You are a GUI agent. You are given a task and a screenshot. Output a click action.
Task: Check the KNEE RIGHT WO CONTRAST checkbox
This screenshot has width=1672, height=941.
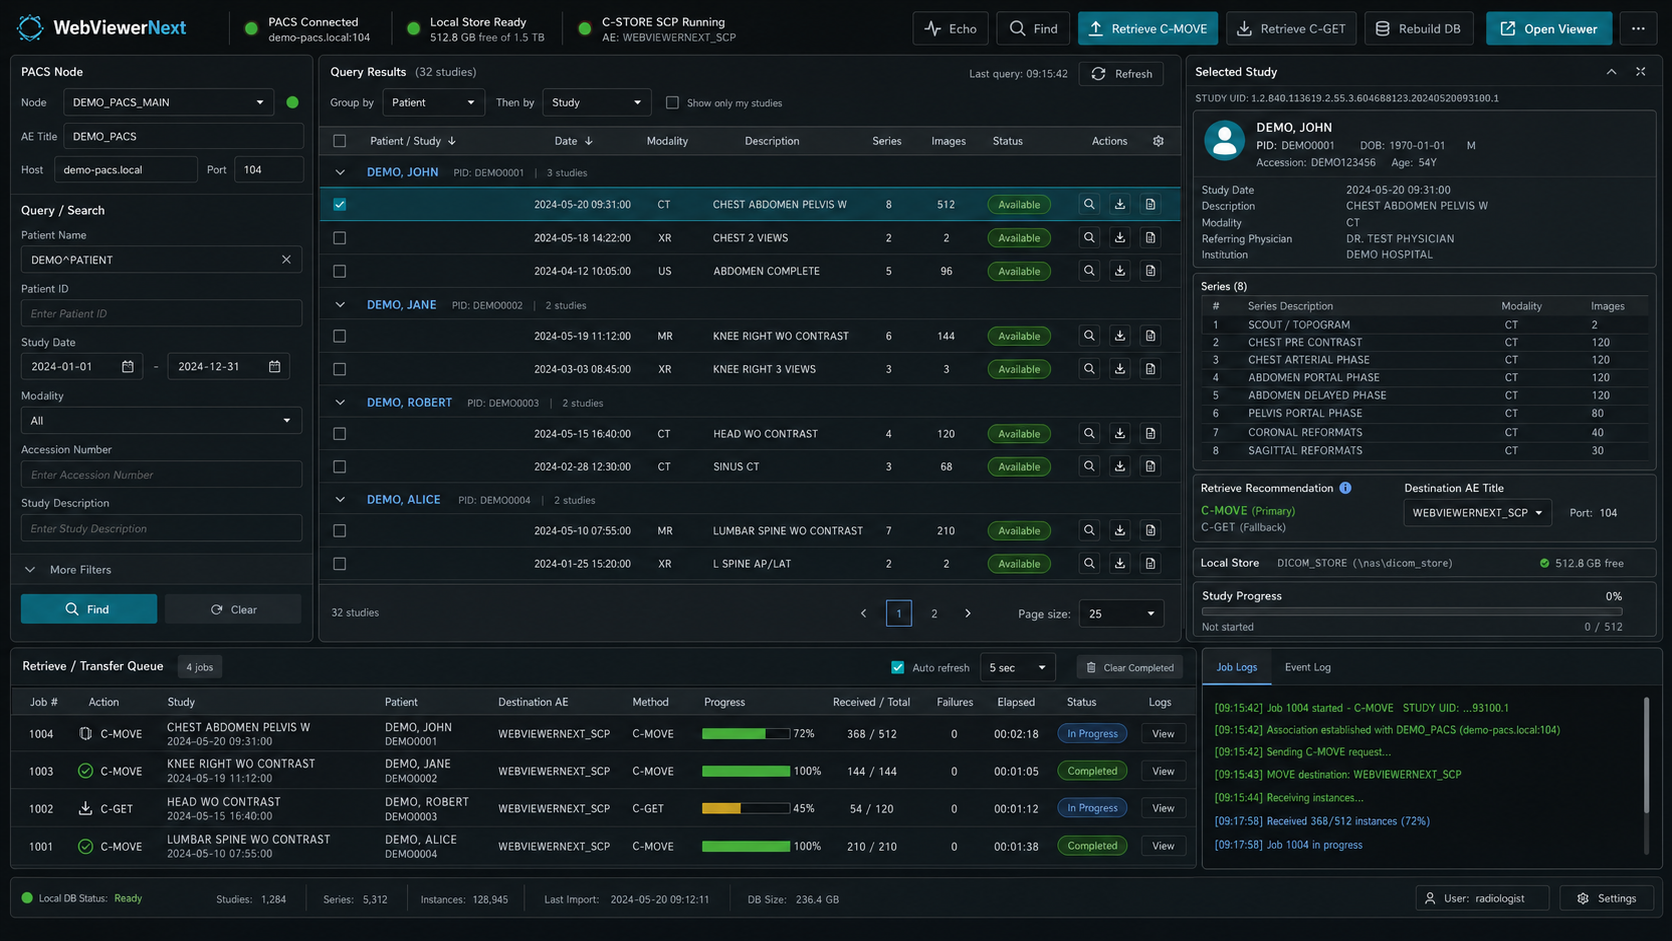pyautogui.click(x=340, y=336)
